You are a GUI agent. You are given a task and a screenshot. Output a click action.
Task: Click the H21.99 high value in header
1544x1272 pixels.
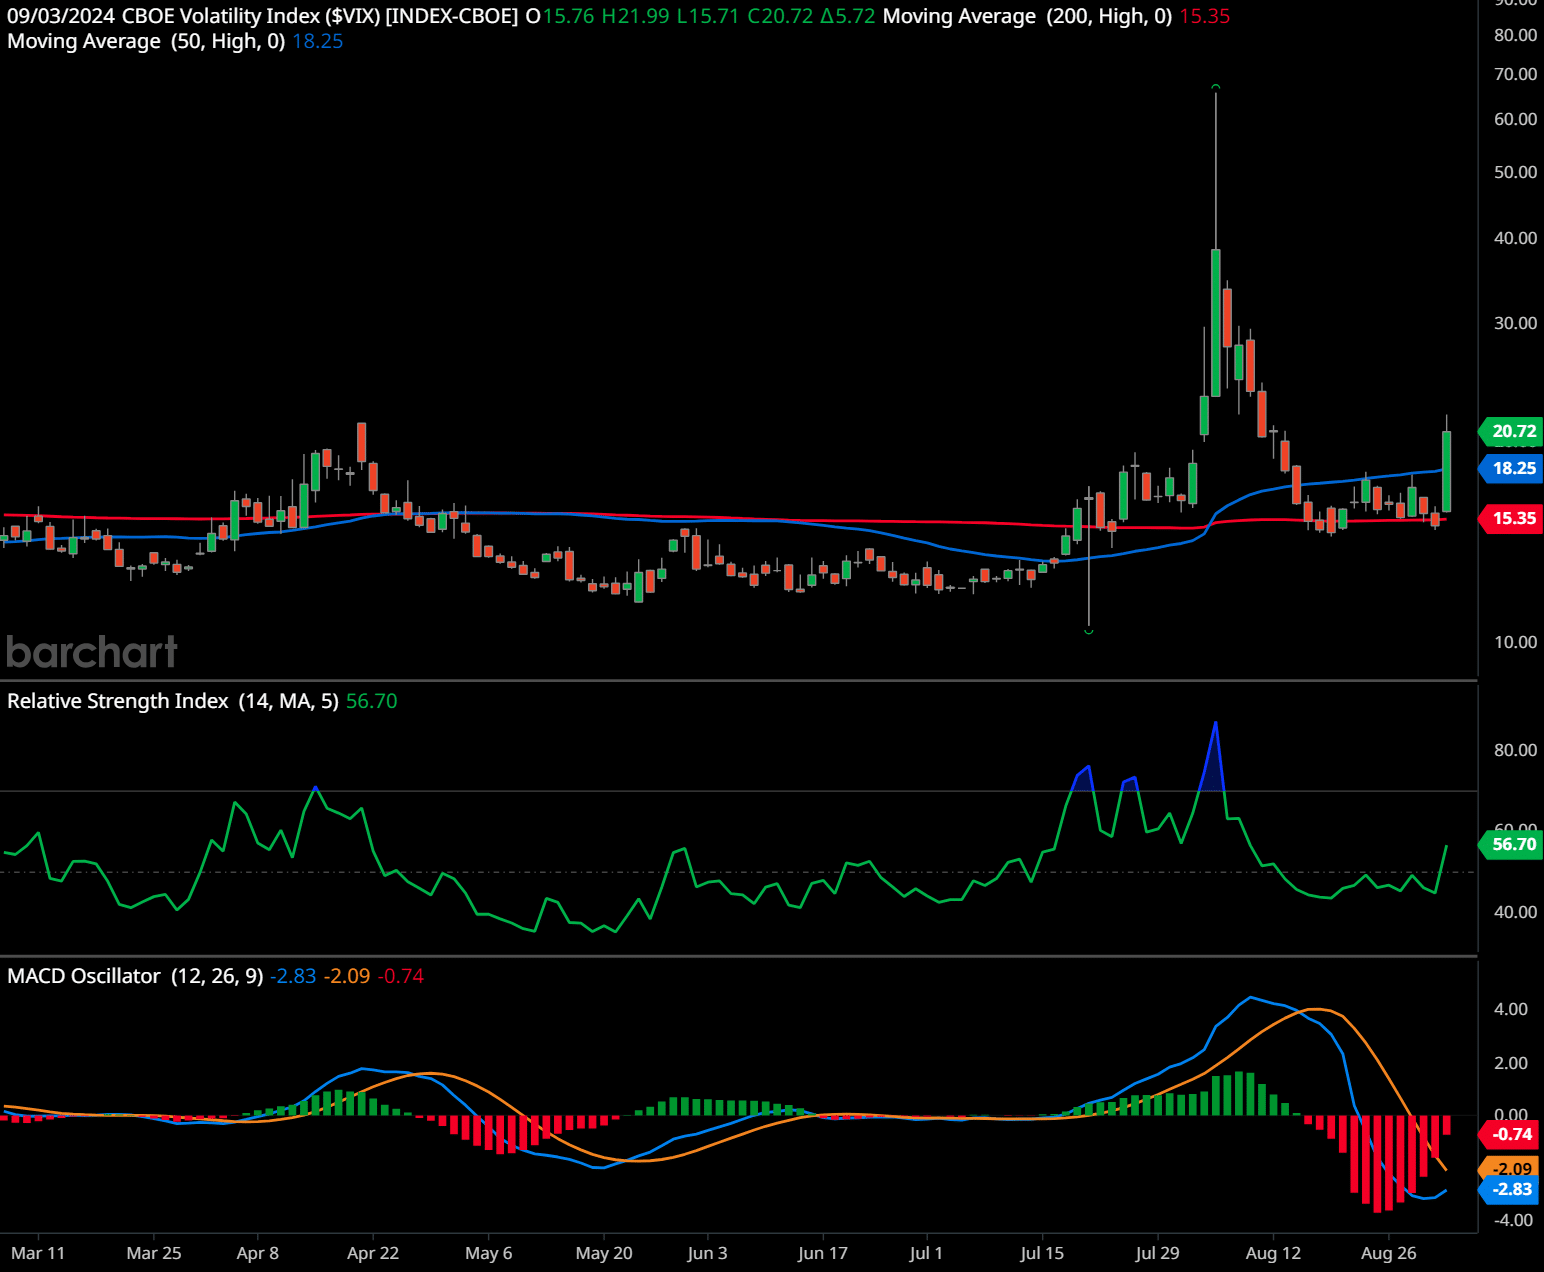(x=635, y=16)
